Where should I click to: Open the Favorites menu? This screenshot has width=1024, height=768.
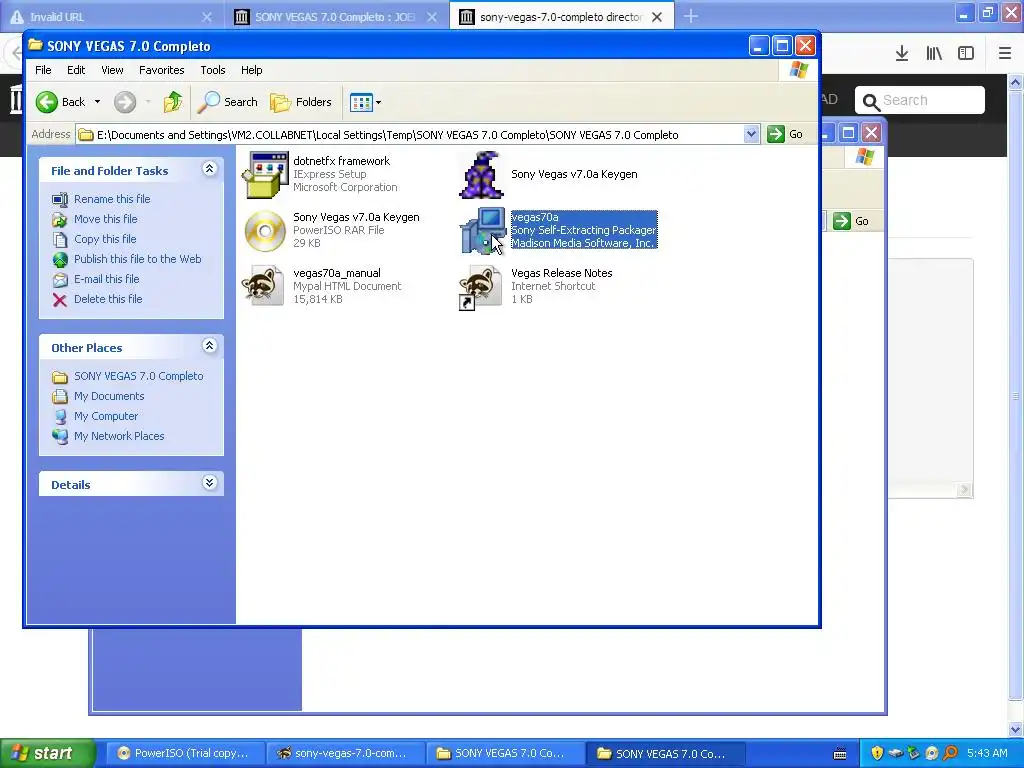click(161, 70)
